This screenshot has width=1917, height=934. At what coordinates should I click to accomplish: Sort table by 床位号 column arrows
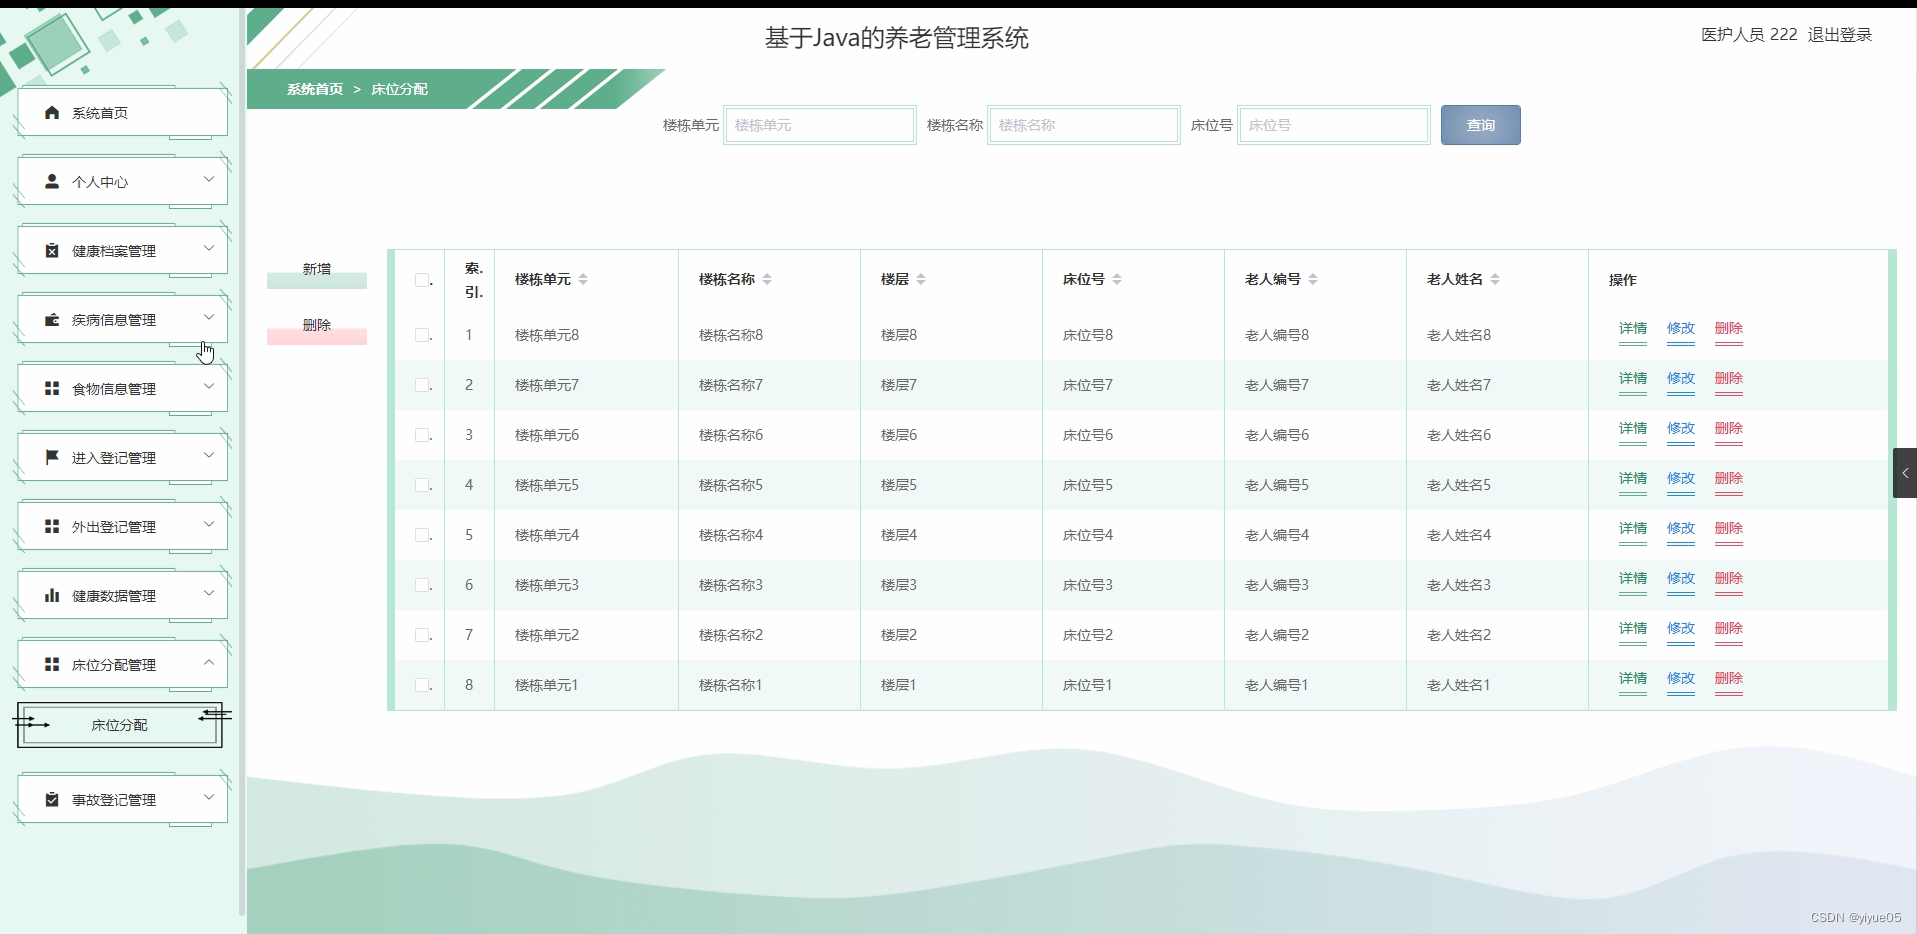(1117, 279)
